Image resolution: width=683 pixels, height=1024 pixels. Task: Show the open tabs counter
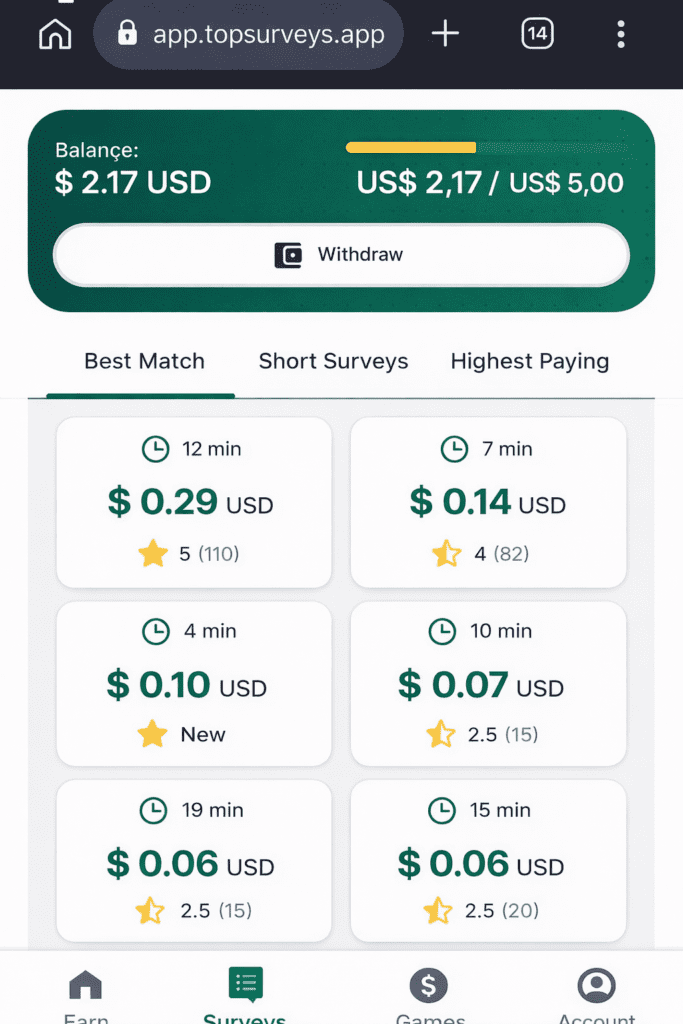coord(537,34)
